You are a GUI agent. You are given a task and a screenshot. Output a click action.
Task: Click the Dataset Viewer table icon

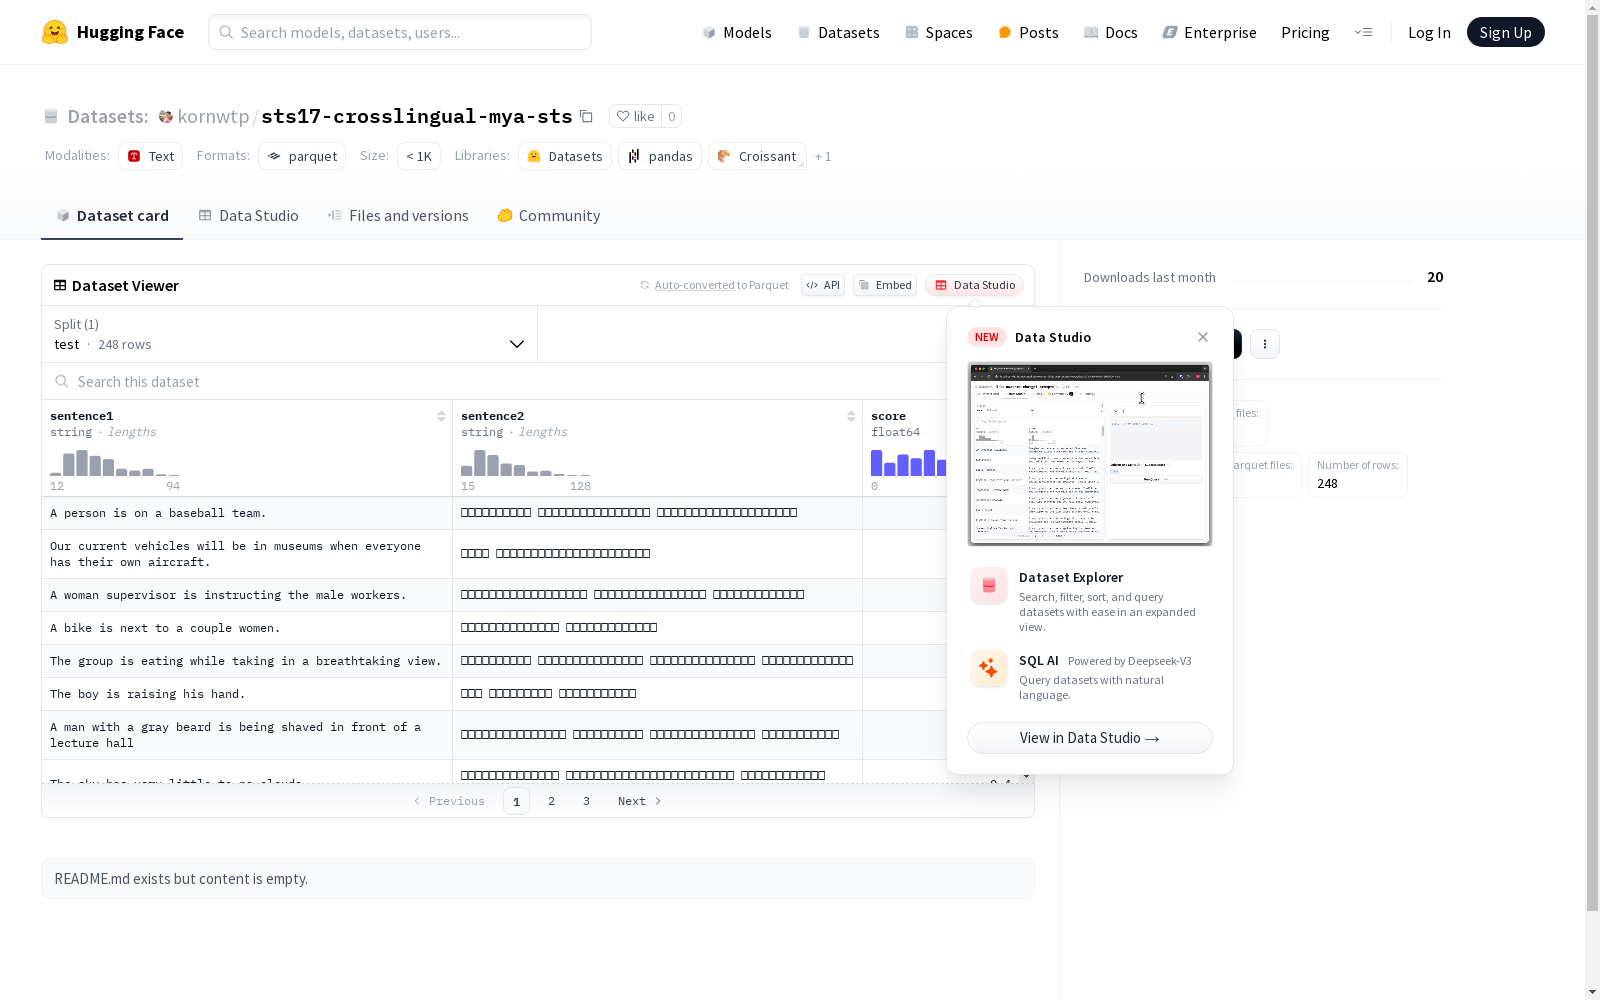coord(60,285)
